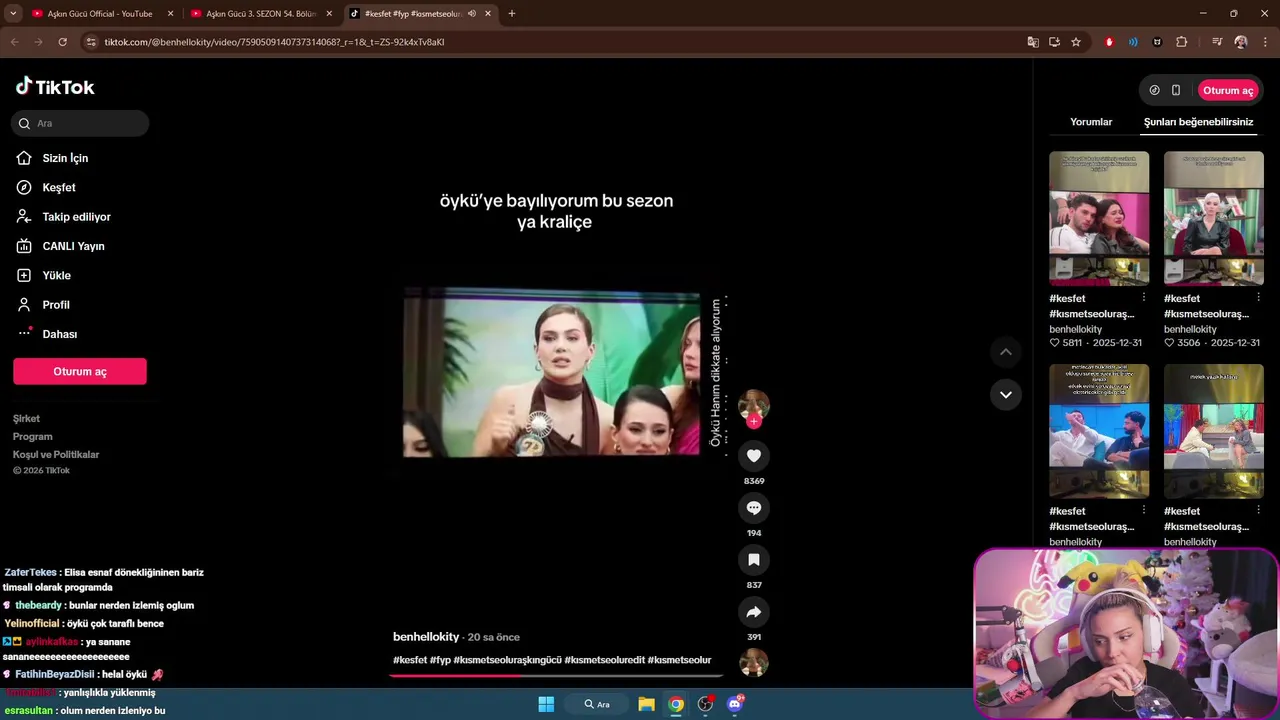Click the #kesfet hashtag in the caption
1280x720 pixels.
[x=410, y=660]
